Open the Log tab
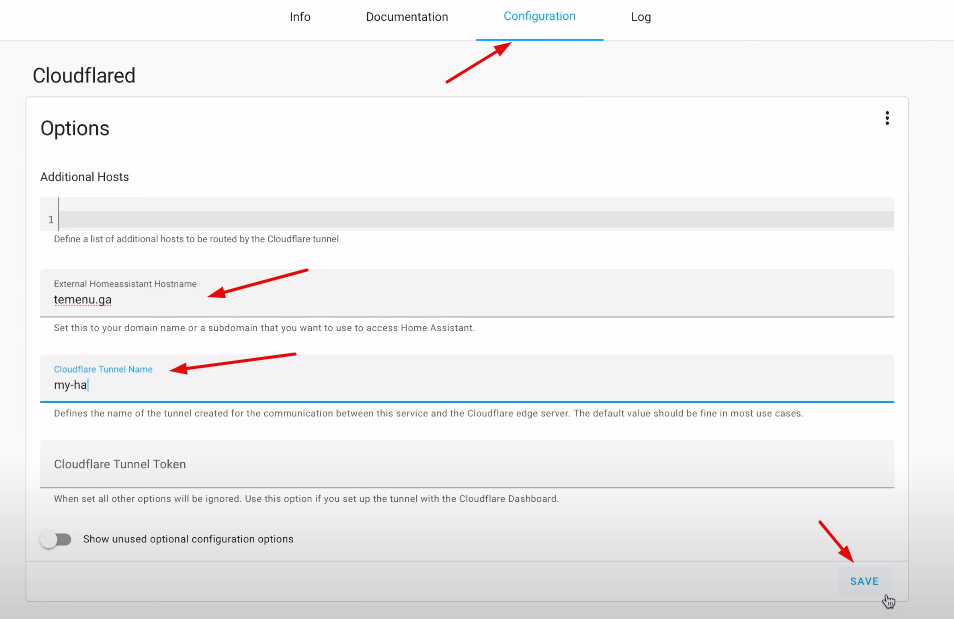 coord(641,17)
